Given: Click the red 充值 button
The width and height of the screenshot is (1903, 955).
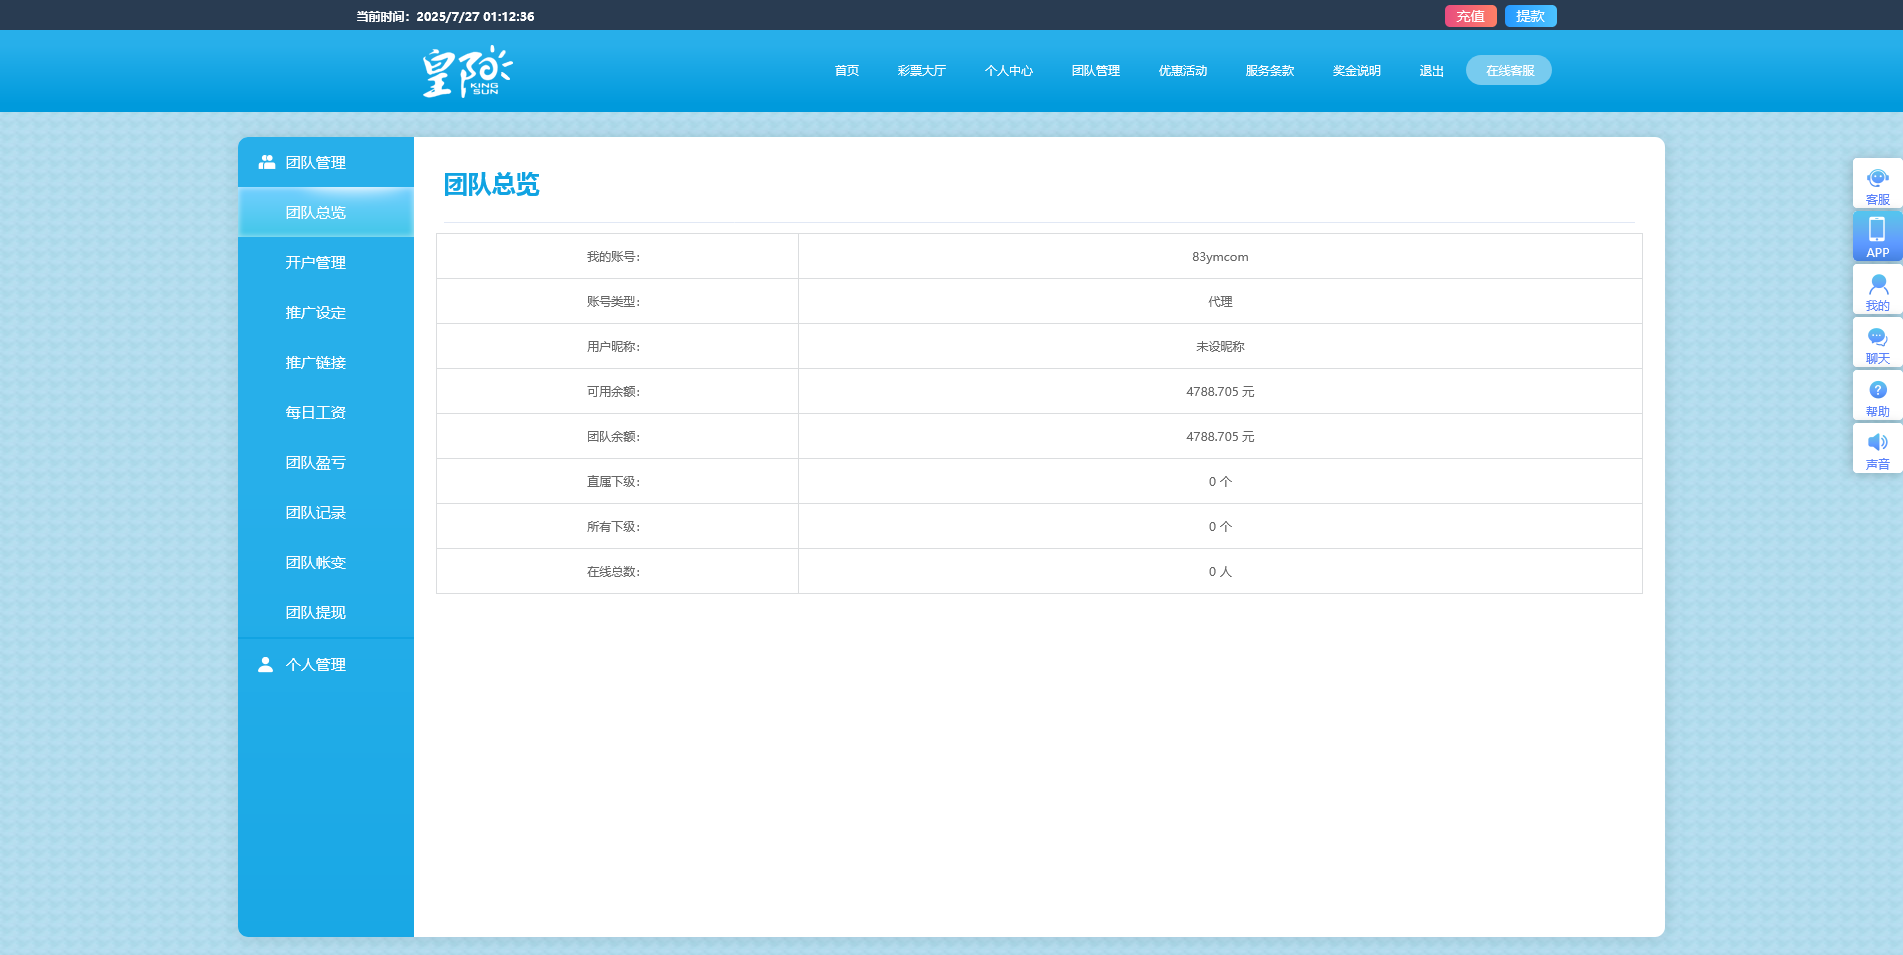Looking at the screenshot, I should [1470, 16].
